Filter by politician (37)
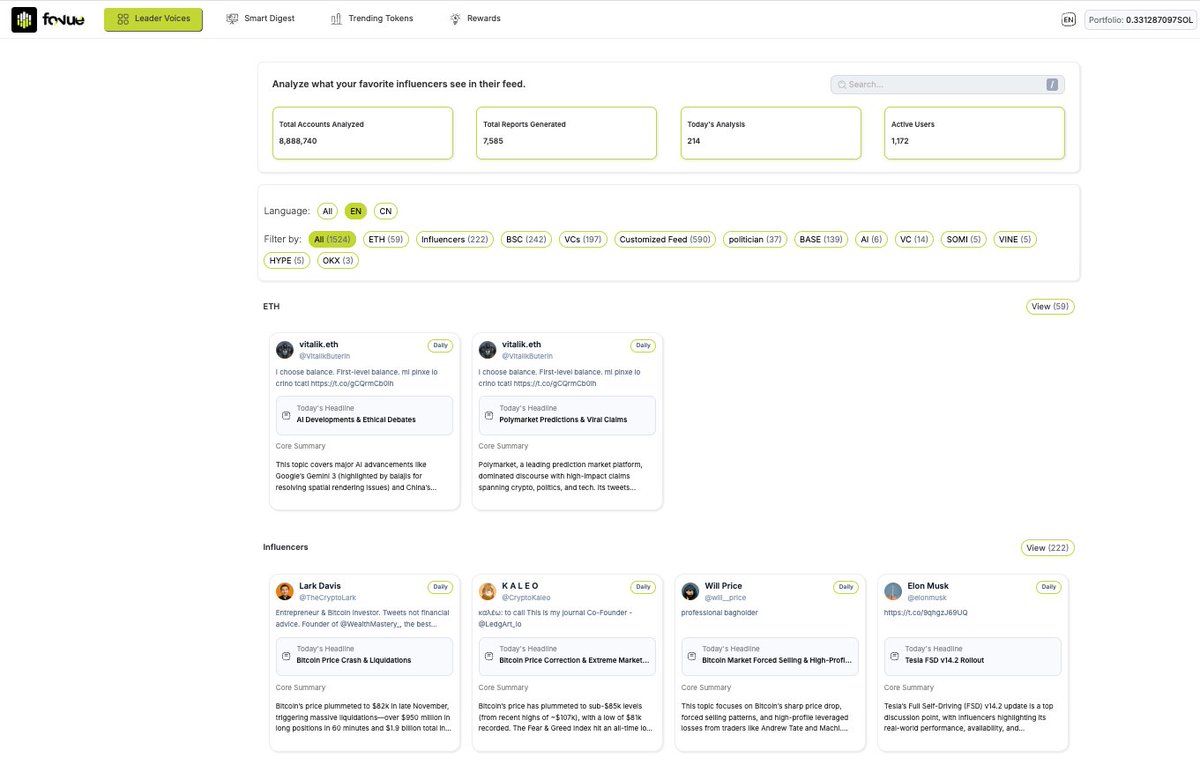Image resolution: width=1200 pixels, height=765 pixels. pyautogui.click(x=755, y=240)
